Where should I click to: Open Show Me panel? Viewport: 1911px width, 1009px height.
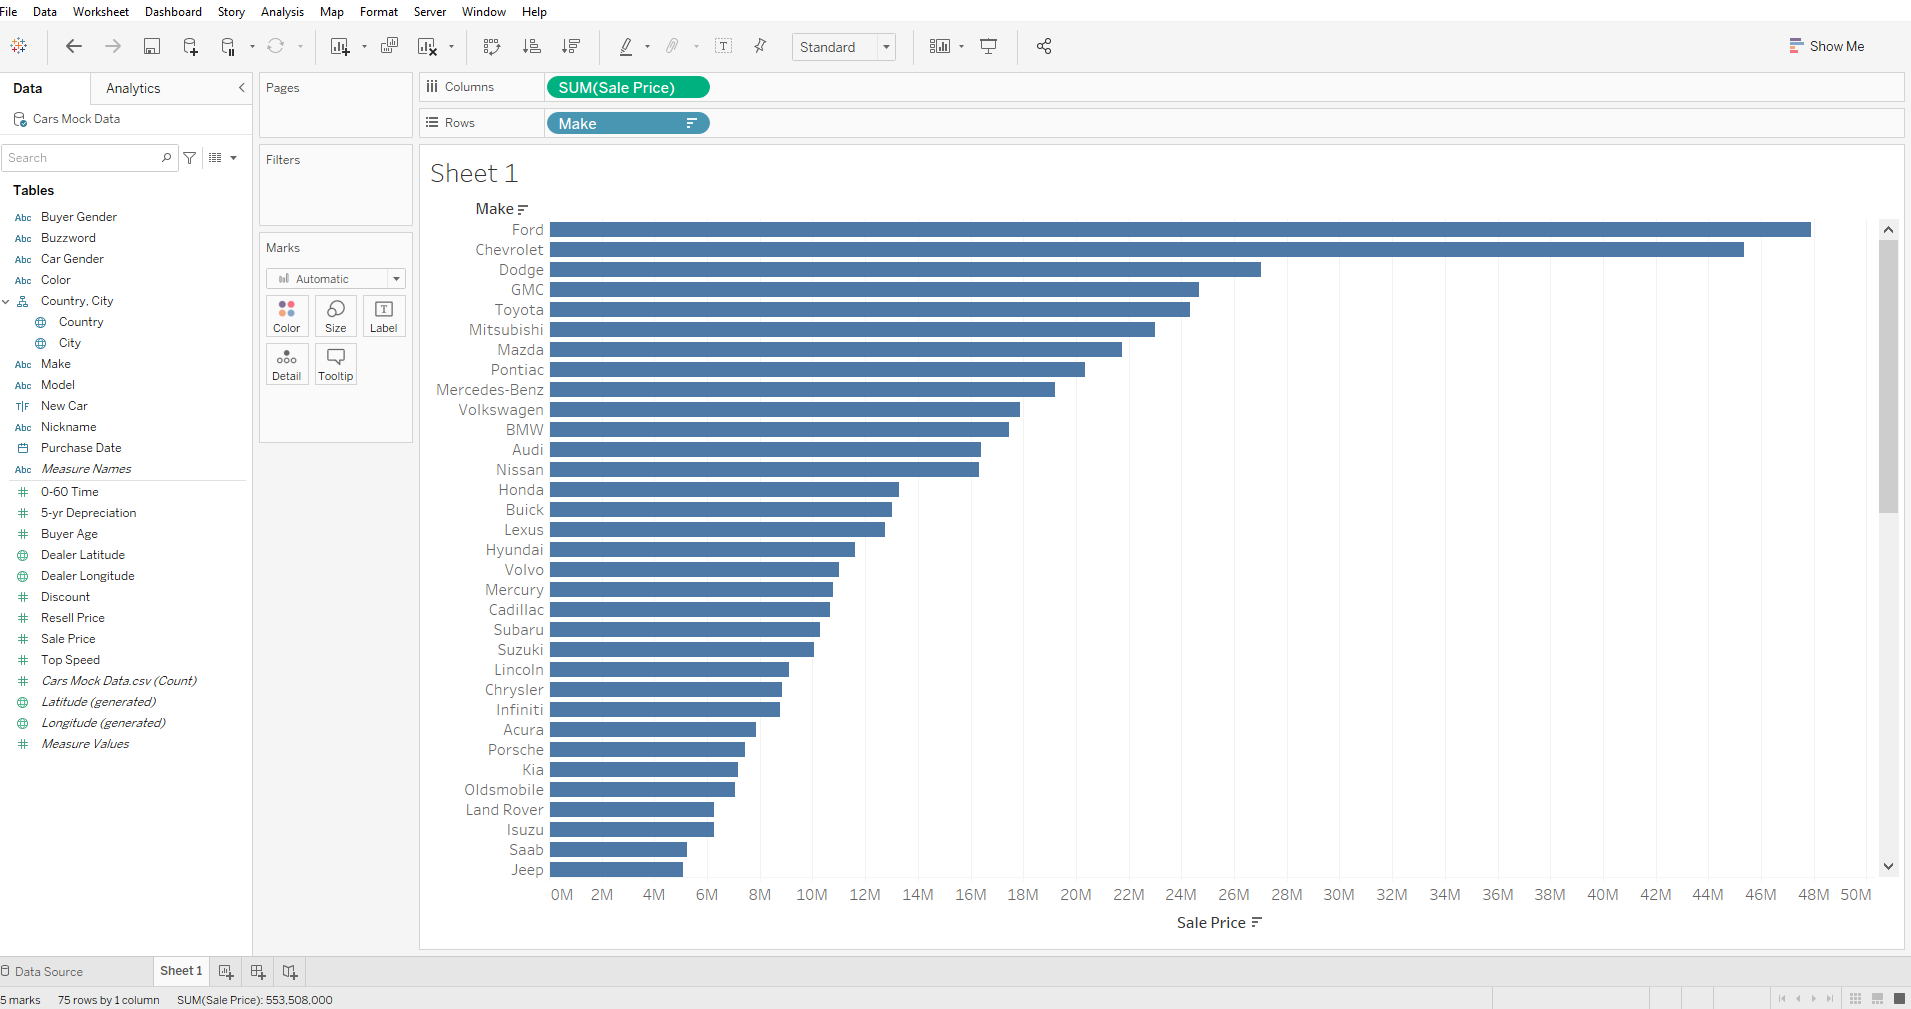1826,46
